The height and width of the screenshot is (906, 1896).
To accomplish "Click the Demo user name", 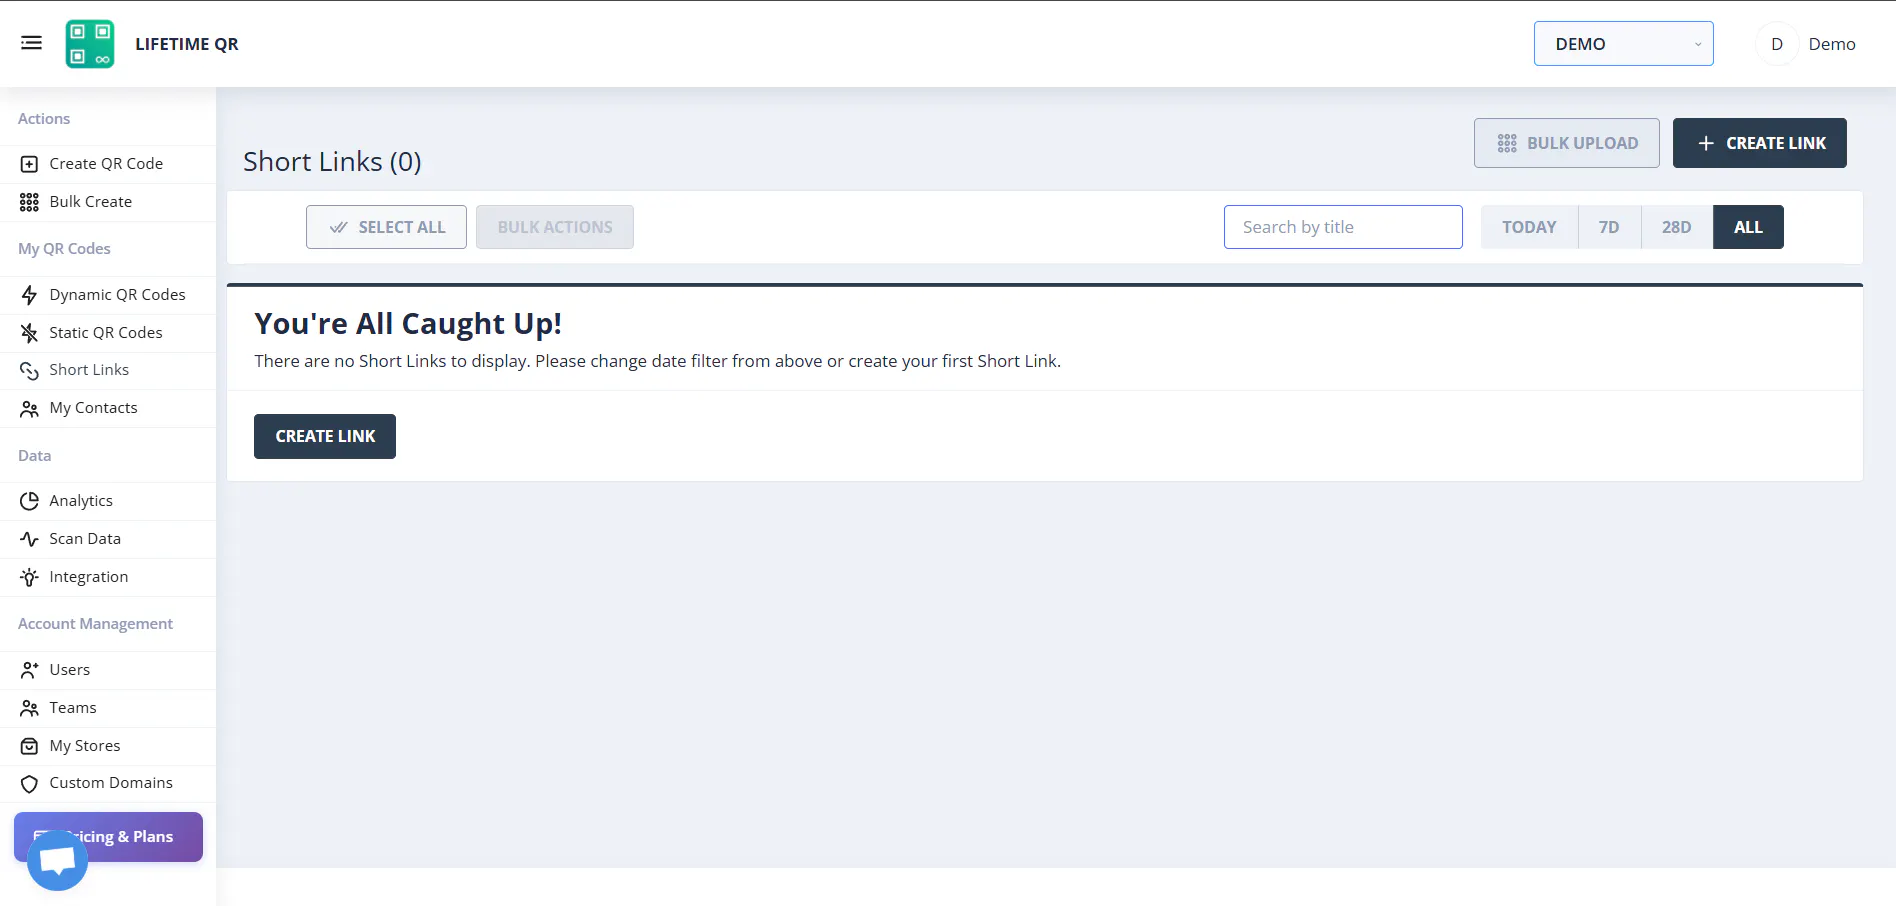I will click(x=1832, y=44).
